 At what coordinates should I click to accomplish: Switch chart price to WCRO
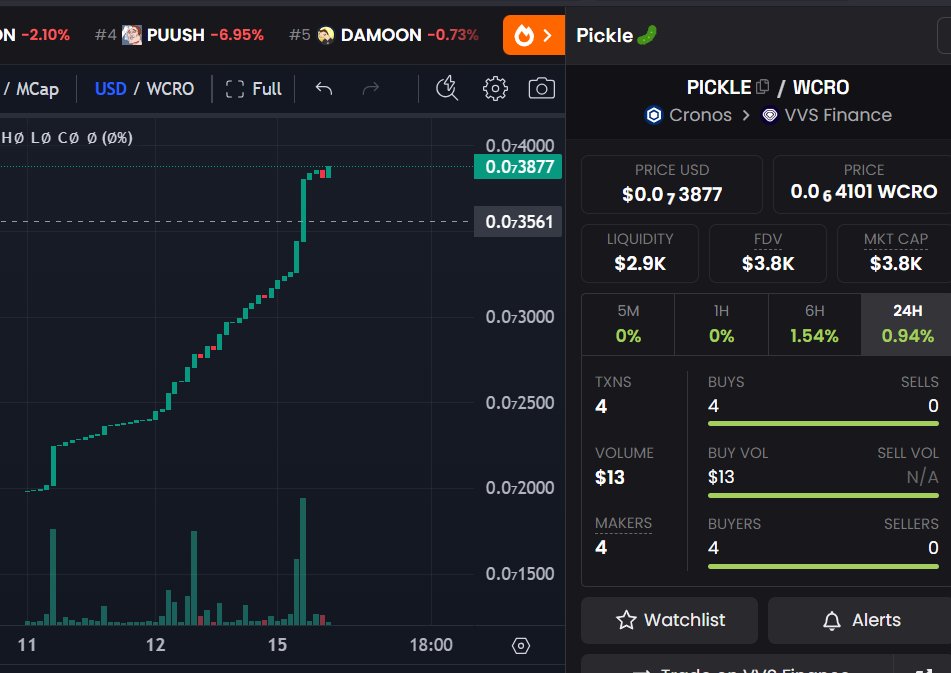pyautogui.click(x=170, y=89)
